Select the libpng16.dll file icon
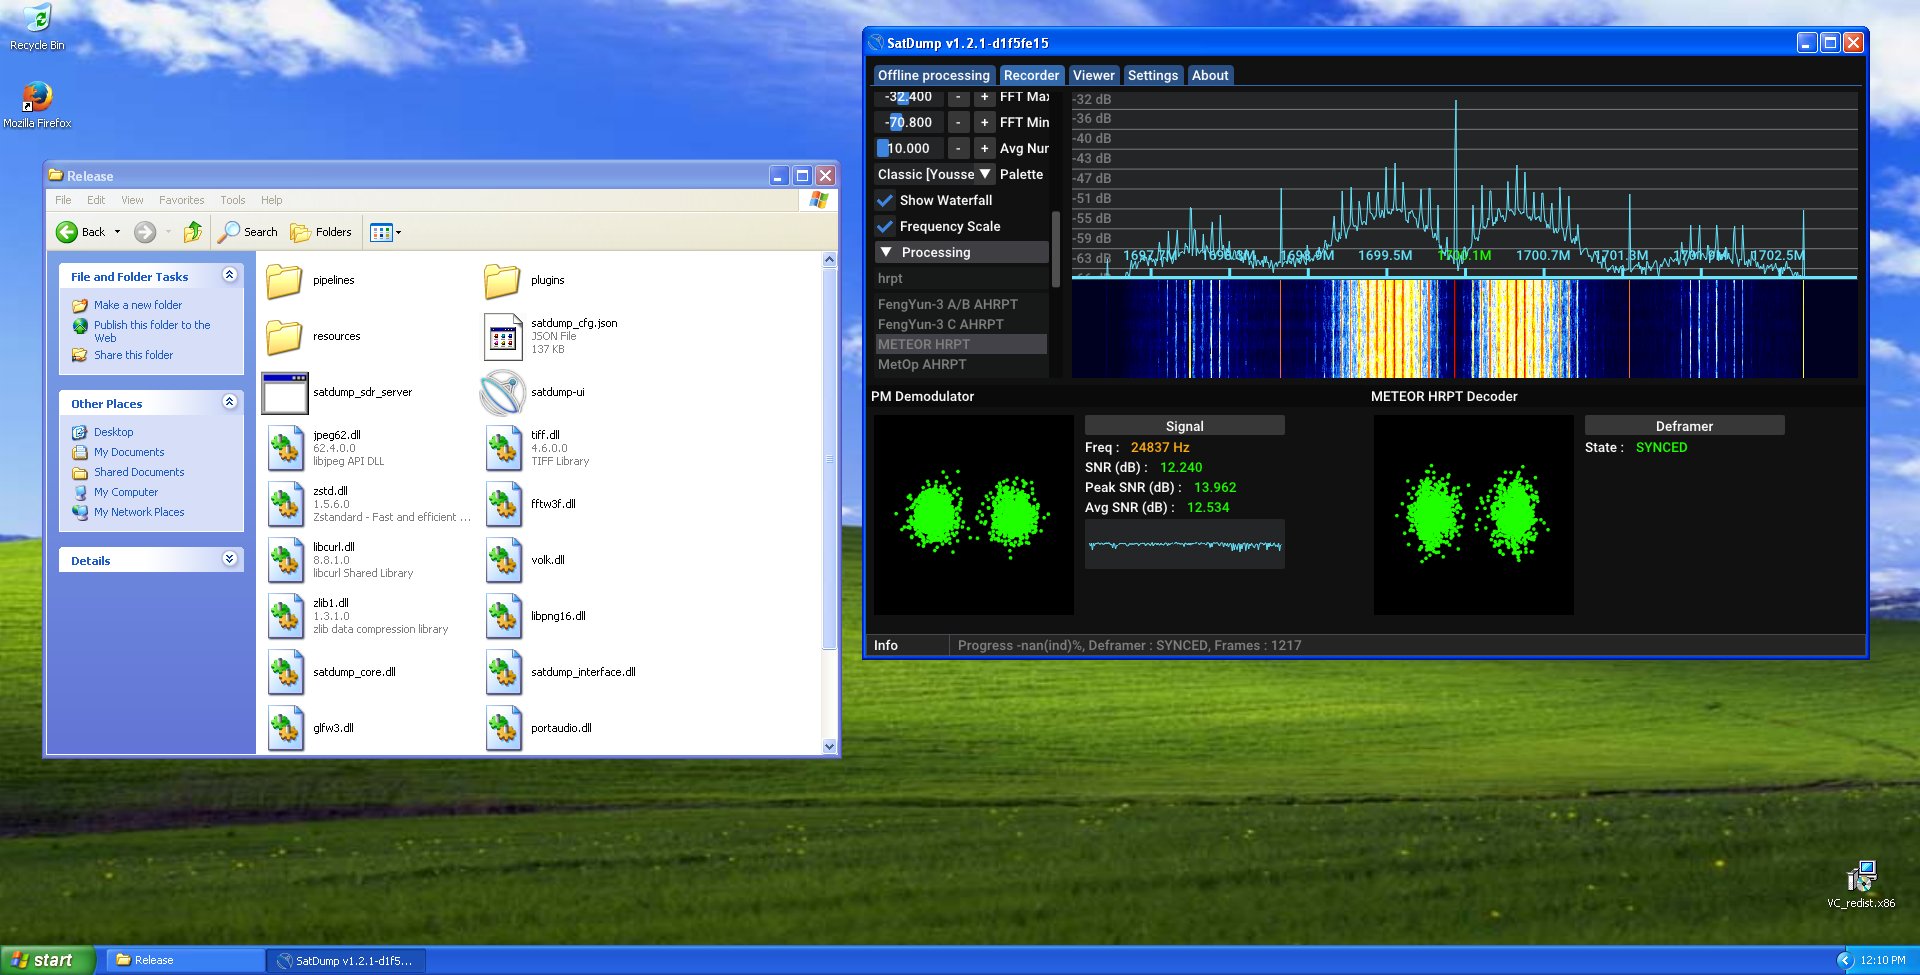Image resolution: width=1920 pixels, height=975 pixels. point(503,617)
